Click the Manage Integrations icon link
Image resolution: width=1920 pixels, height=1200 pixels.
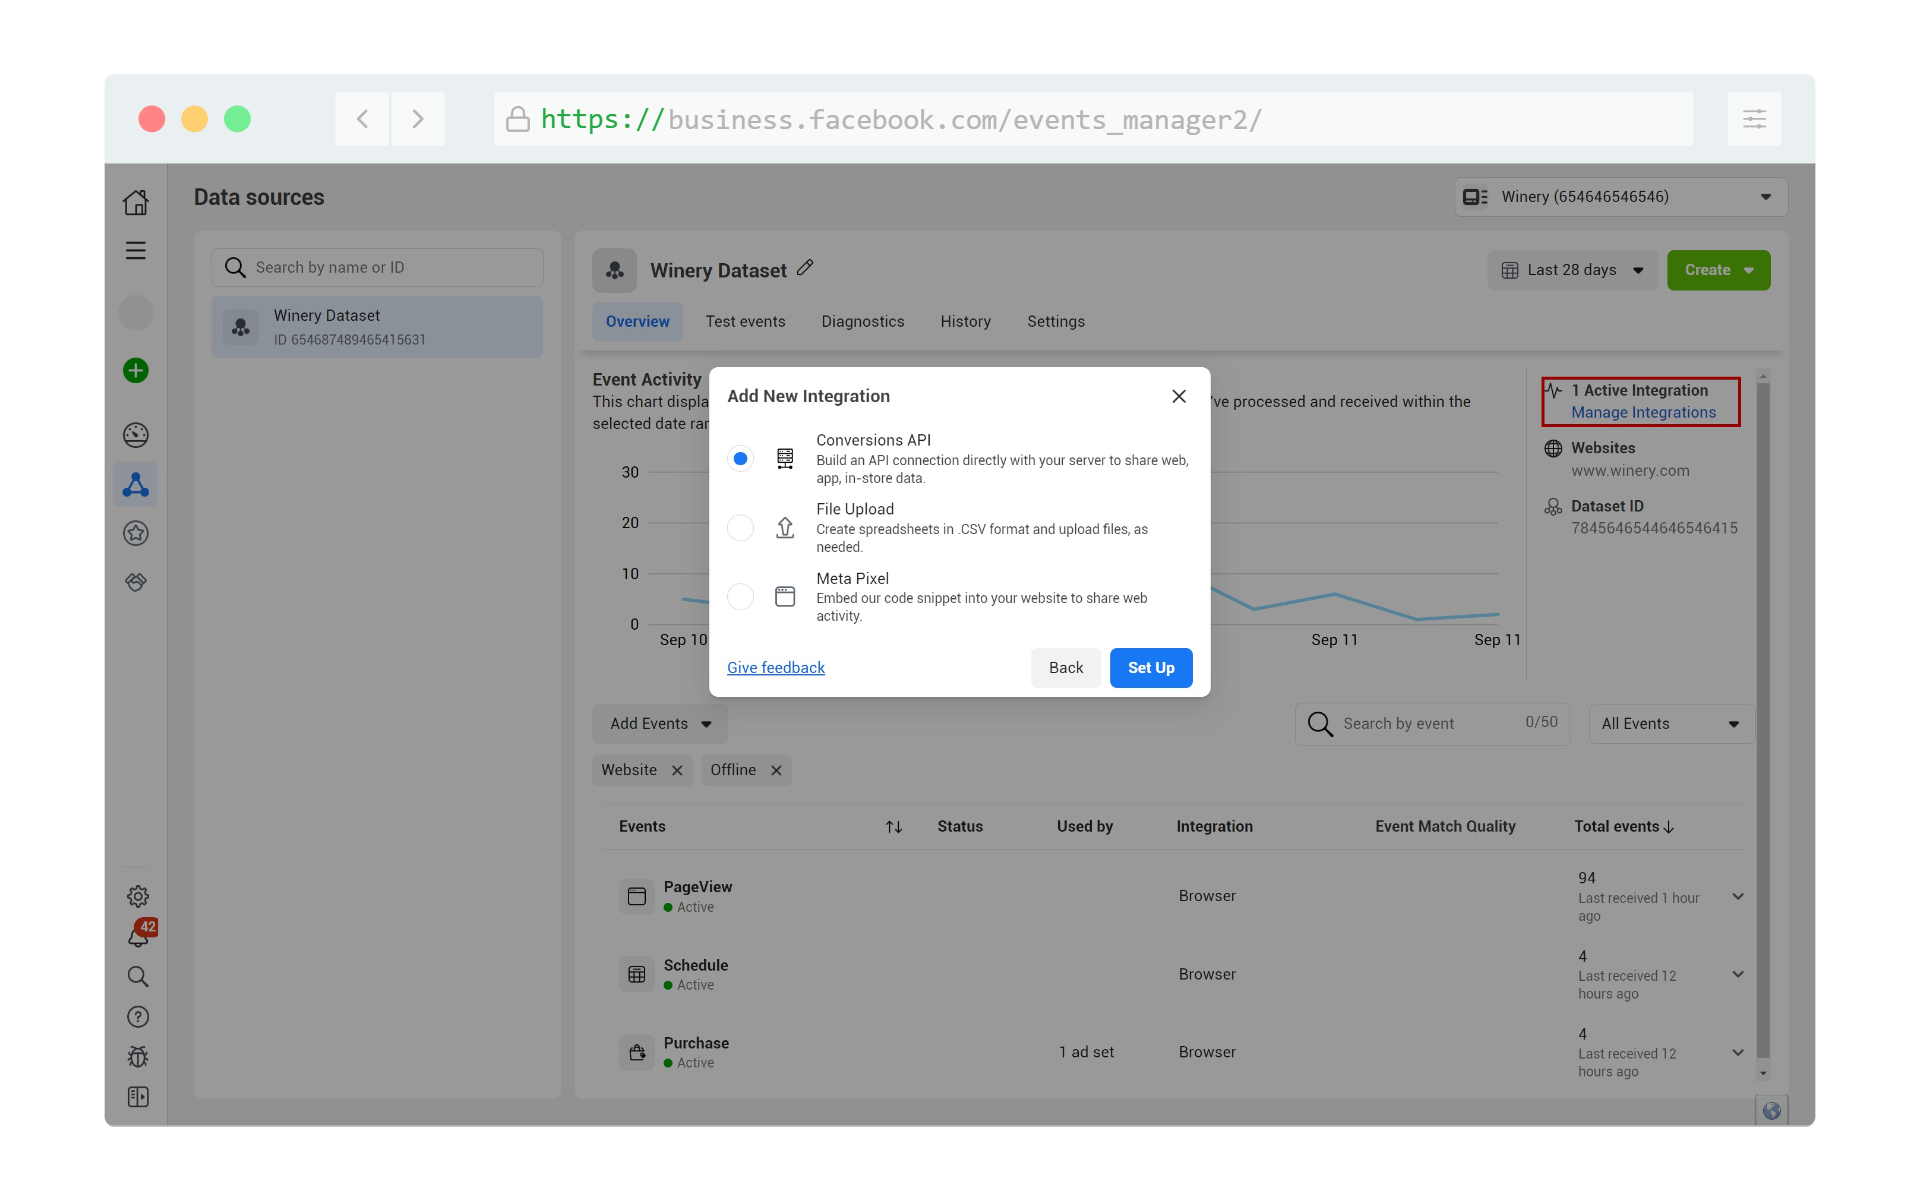1642,412
